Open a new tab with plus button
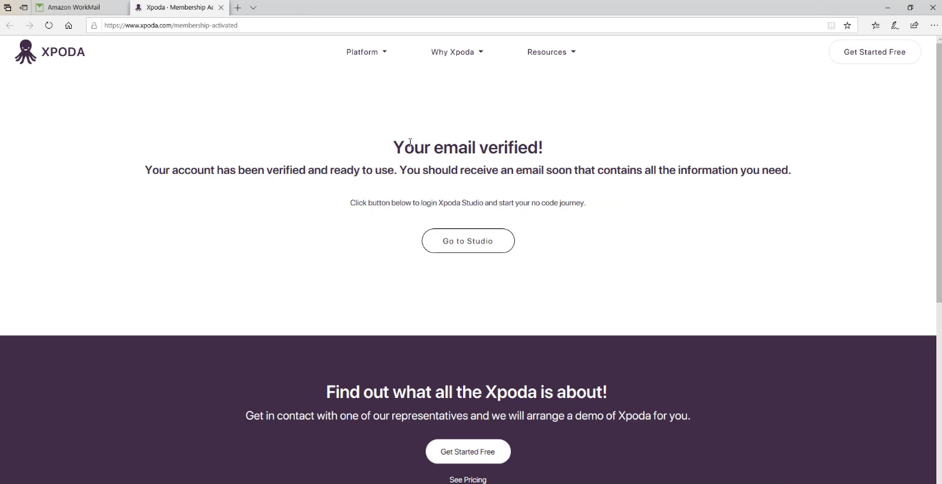Image resolution: width=942 pixels, height=484 pixels. (237, 7)
